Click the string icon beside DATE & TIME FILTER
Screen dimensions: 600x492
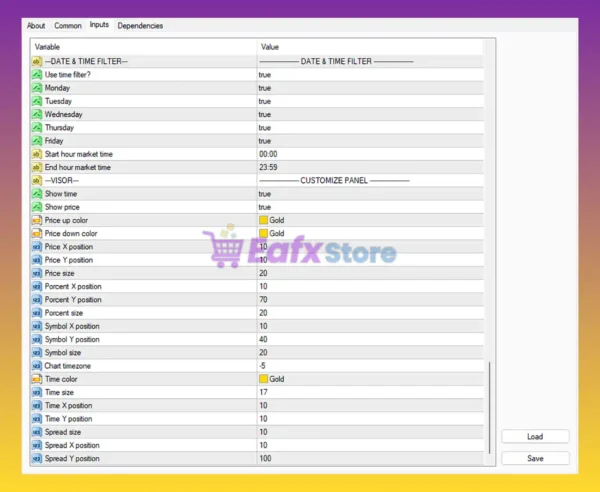(x=37, y=61)
